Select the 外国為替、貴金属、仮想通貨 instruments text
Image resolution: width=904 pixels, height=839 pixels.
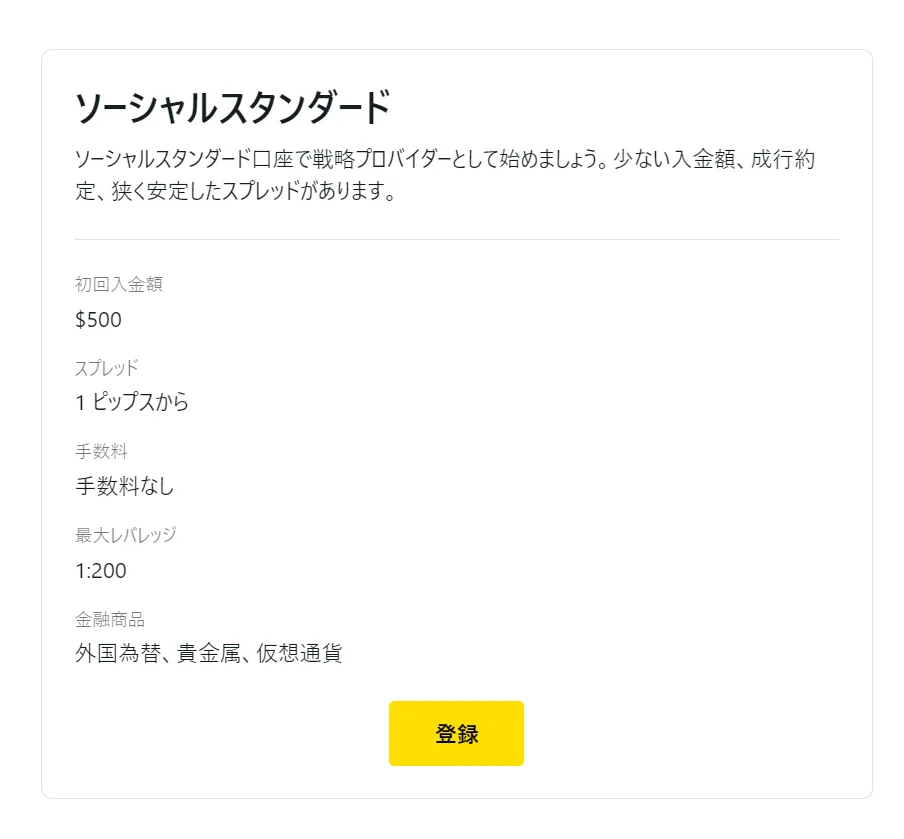[x=210, y=654]
